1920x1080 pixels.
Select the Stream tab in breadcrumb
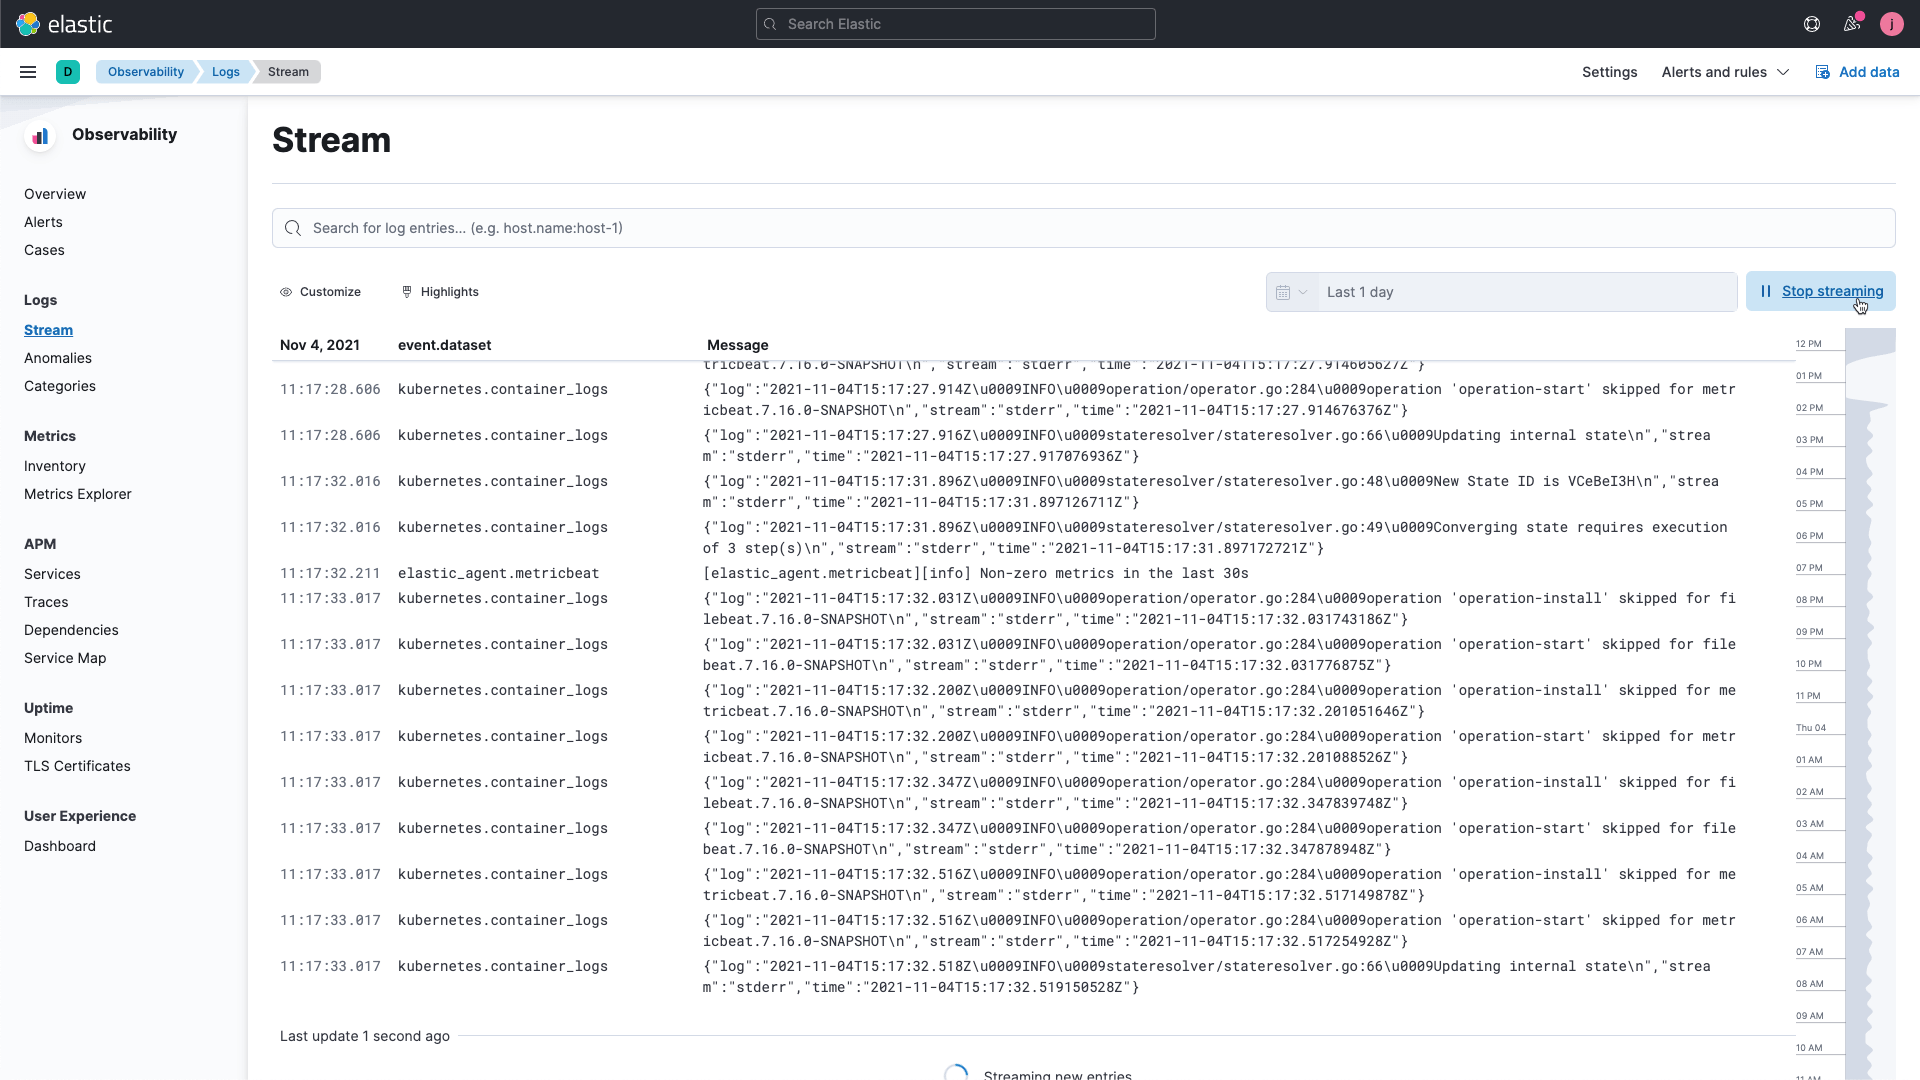click(x=289, y=71)
